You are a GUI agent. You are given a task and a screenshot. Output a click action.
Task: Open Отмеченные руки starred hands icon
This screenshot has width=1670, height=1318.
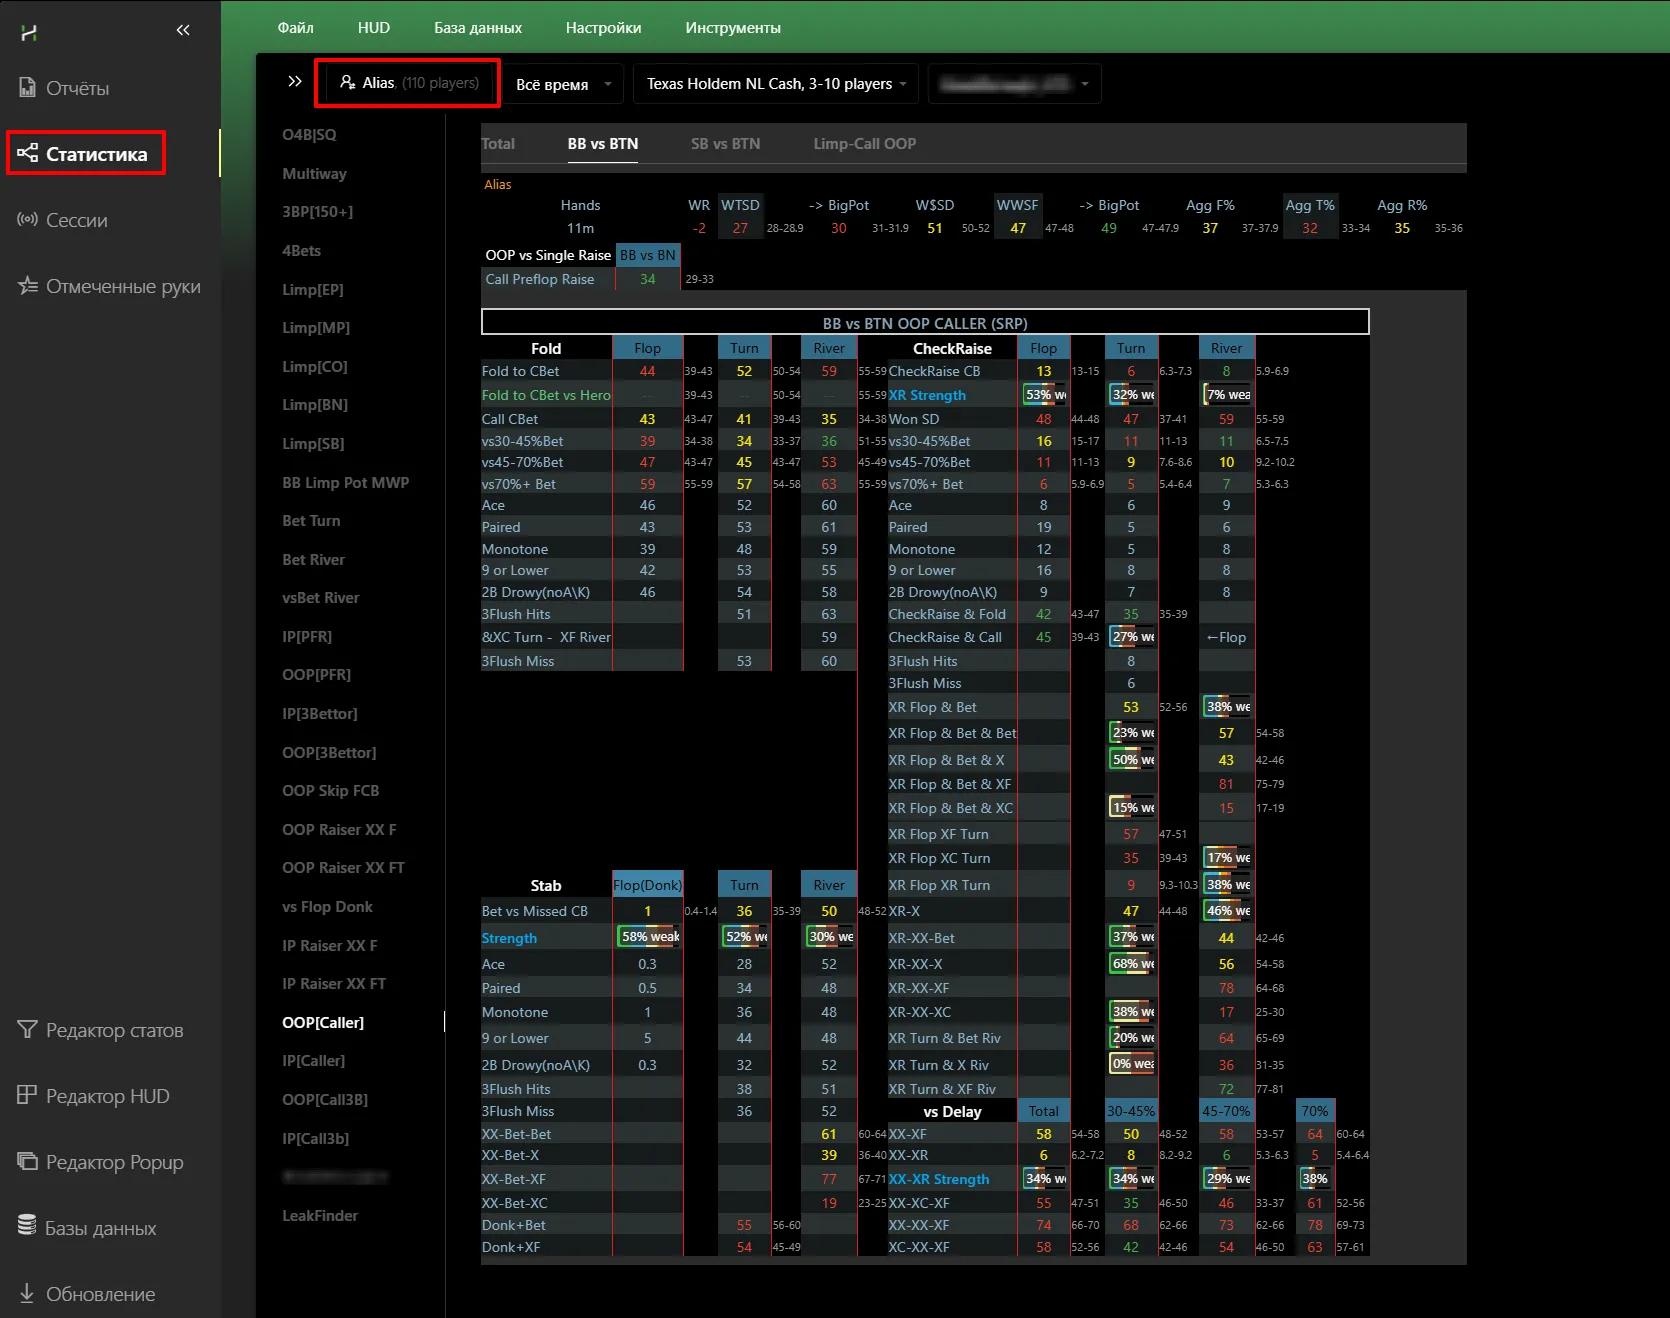28,286
